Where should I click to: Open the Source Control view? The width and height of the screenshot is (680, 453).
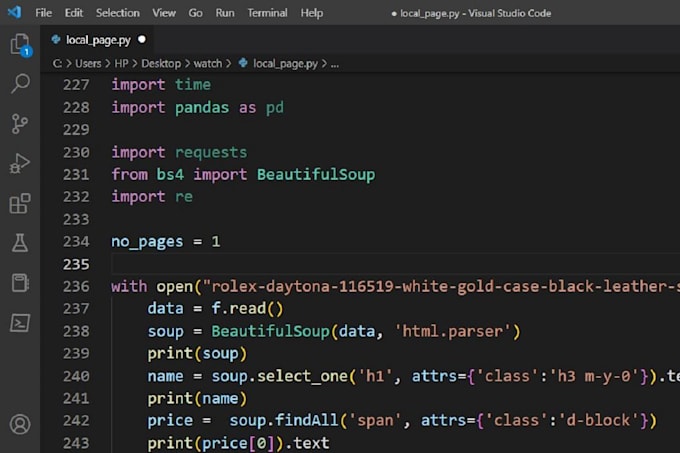click(19, 124)
